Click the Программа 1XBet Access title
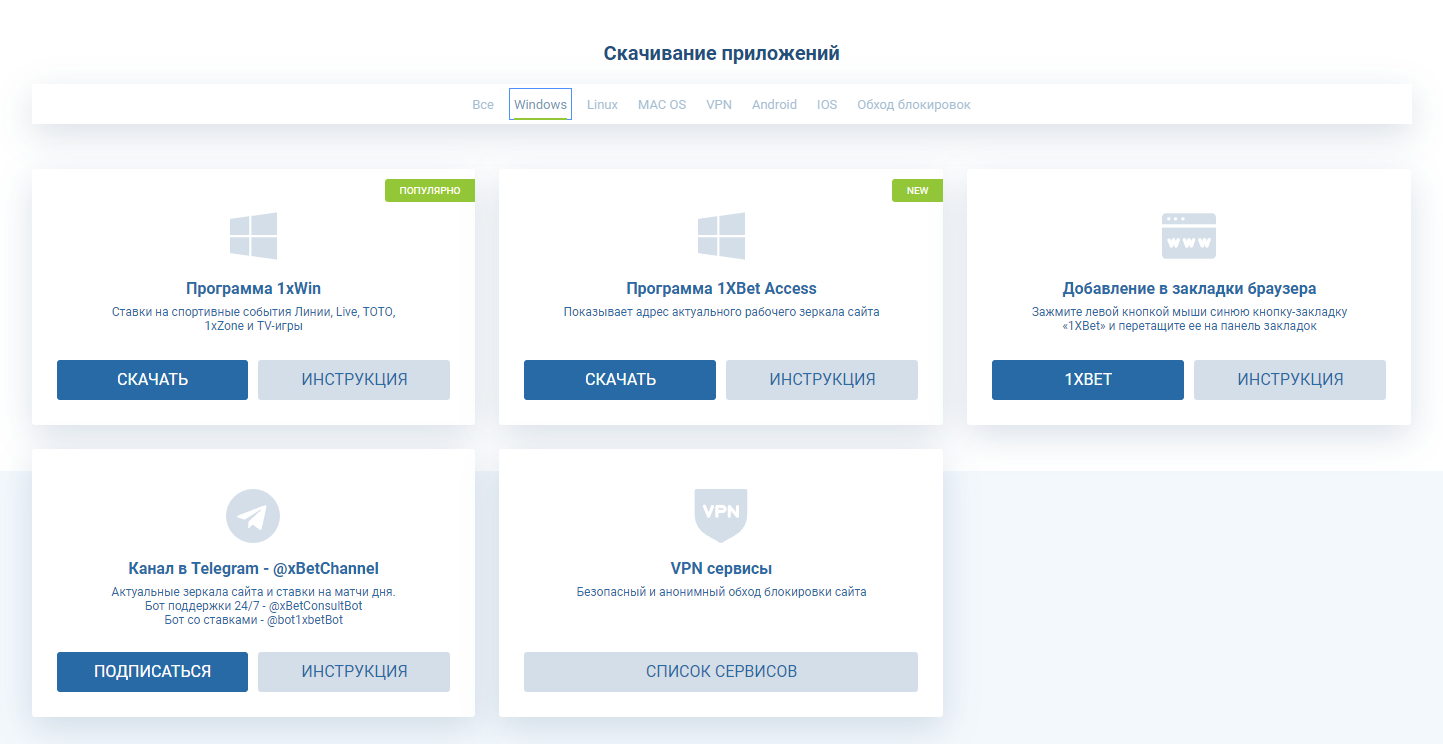The height and width of the screenshot is (744, 1443). pos(721,289)
